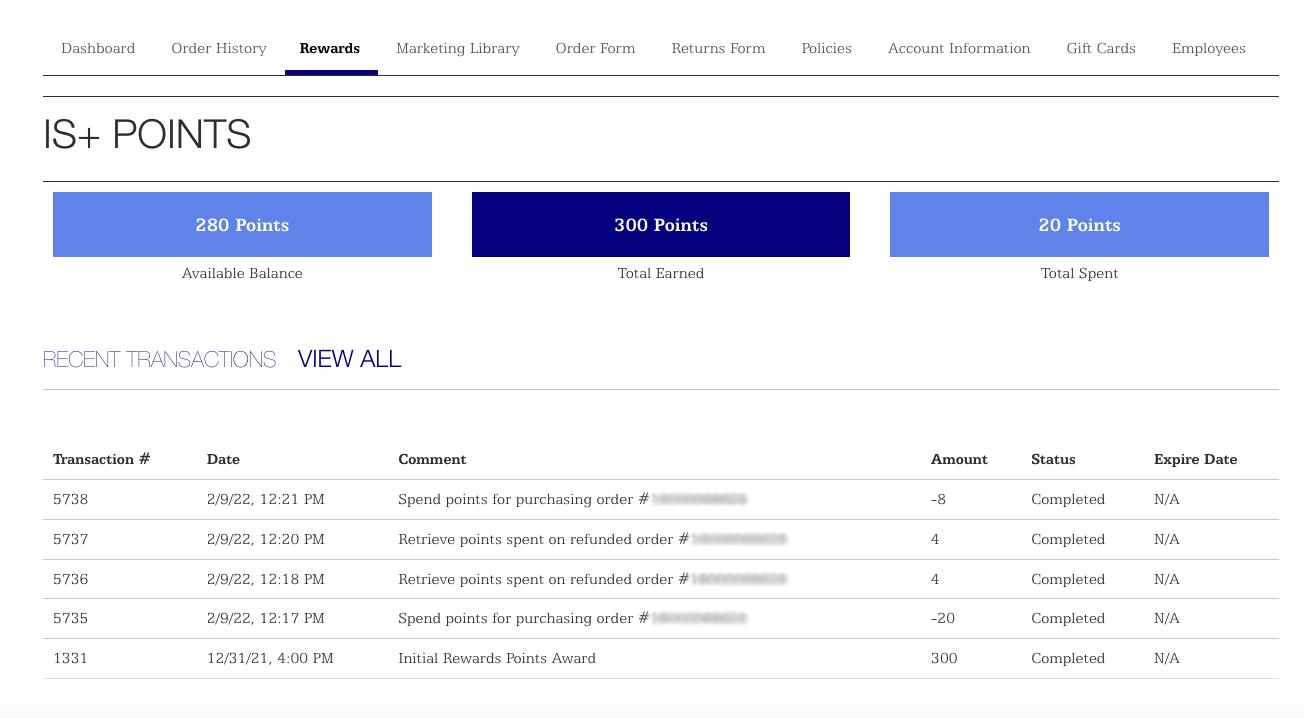
Task: Select the 20 Points Total Spent card
Action: tap(1079, 224)
